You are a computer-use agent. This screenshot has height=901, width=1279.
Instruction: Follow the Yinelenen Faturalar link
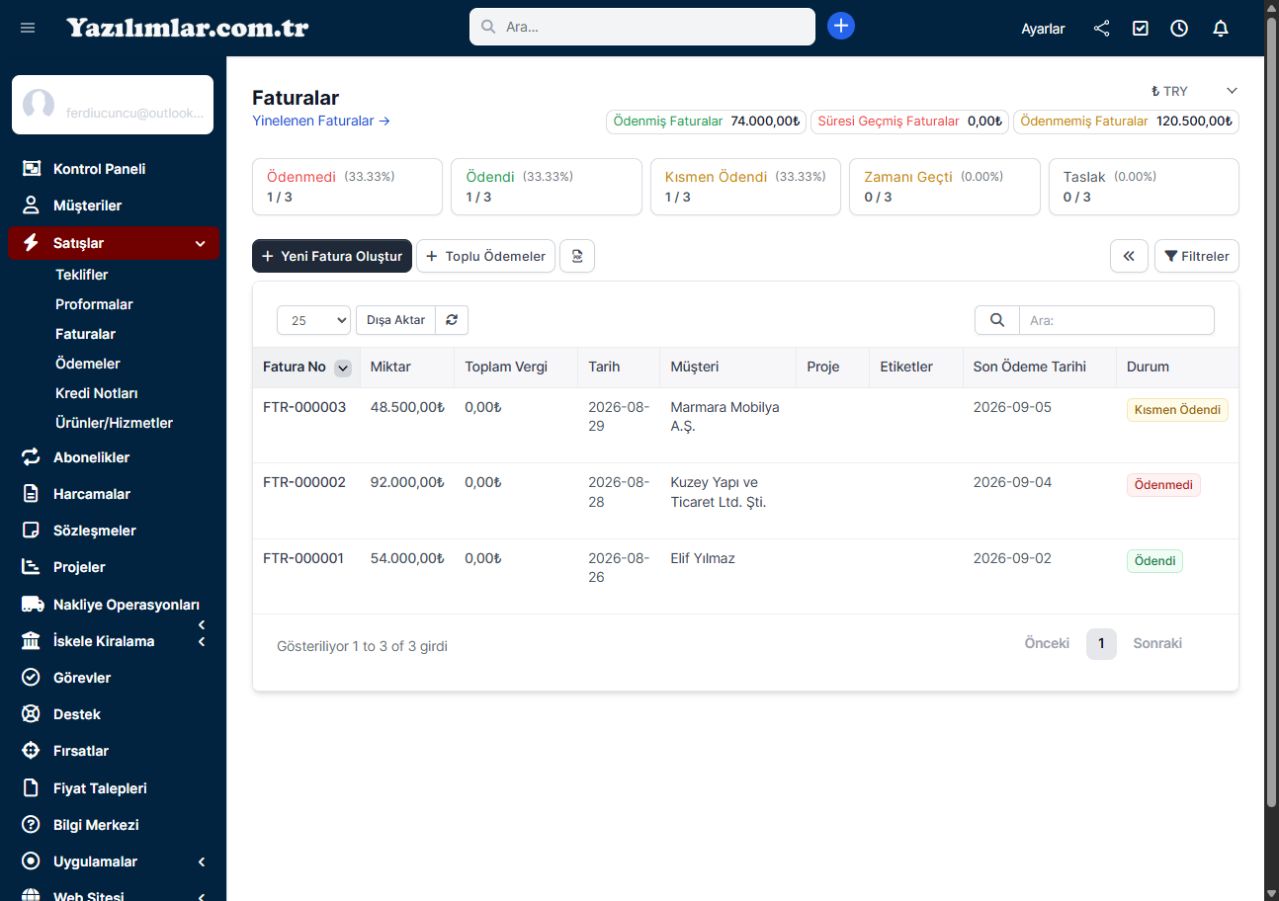321,121
